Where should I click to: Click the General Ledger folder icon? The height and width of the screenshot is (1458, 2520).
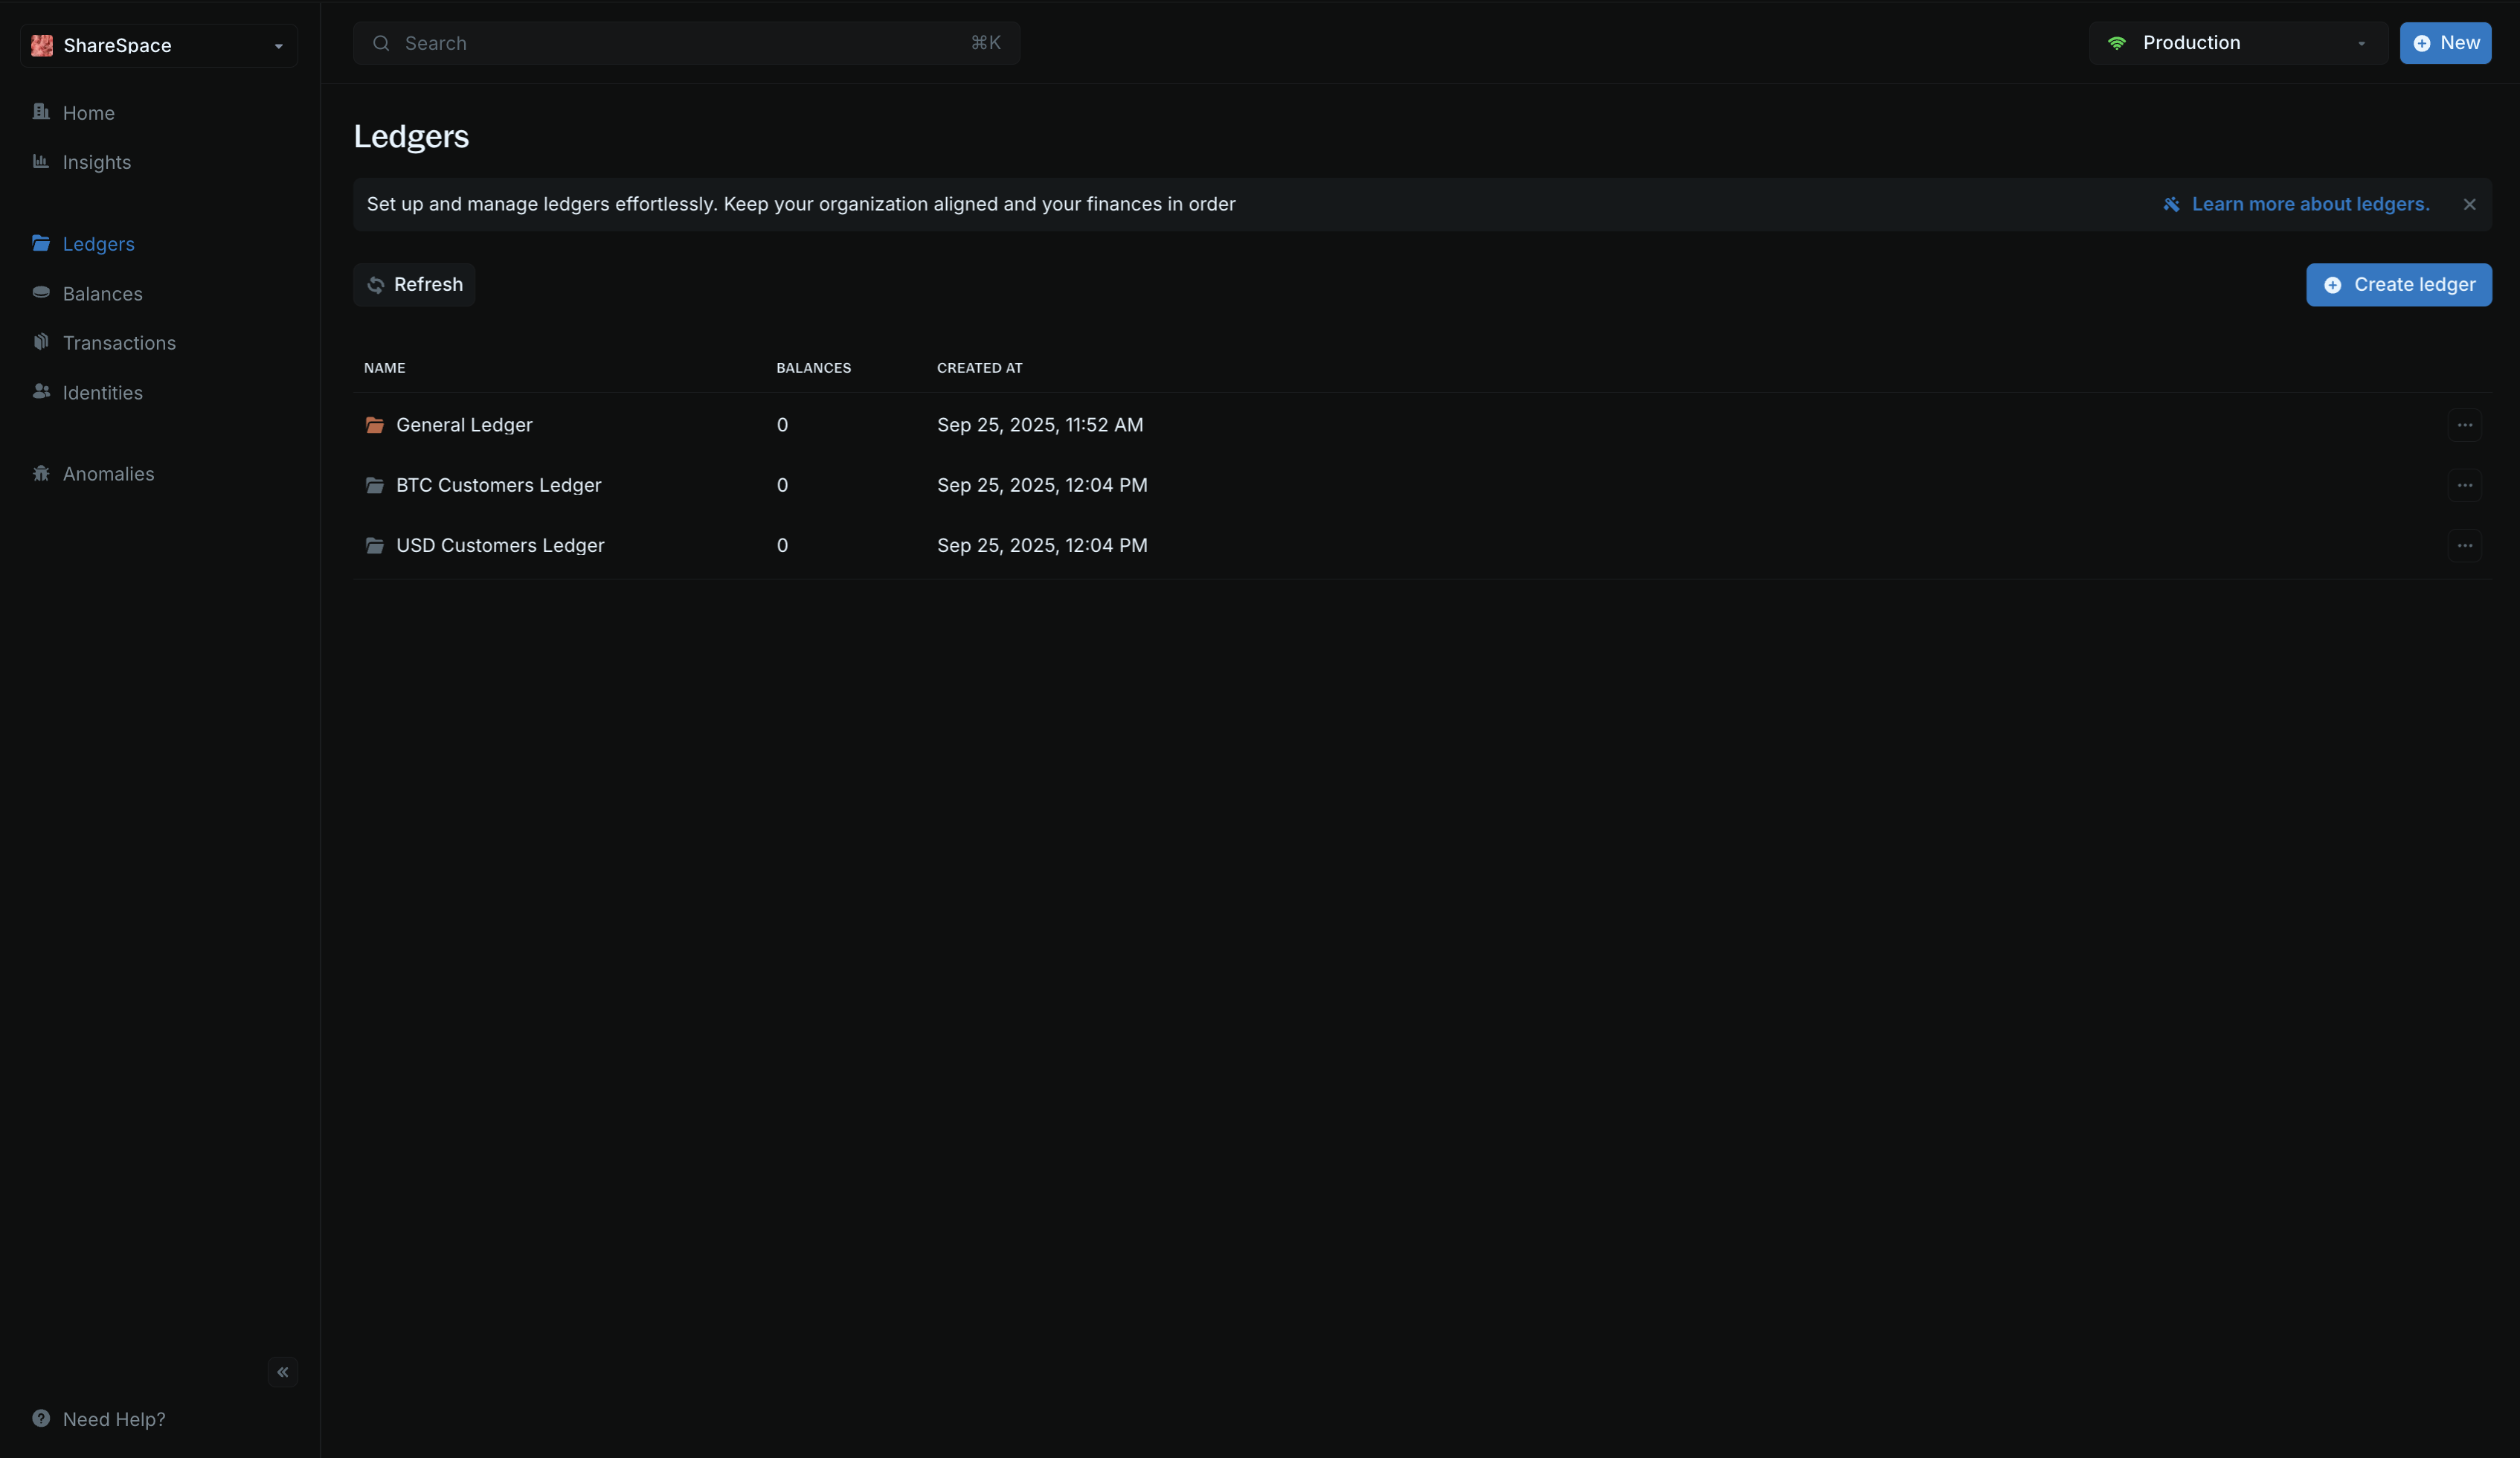(x=375, y=425)
